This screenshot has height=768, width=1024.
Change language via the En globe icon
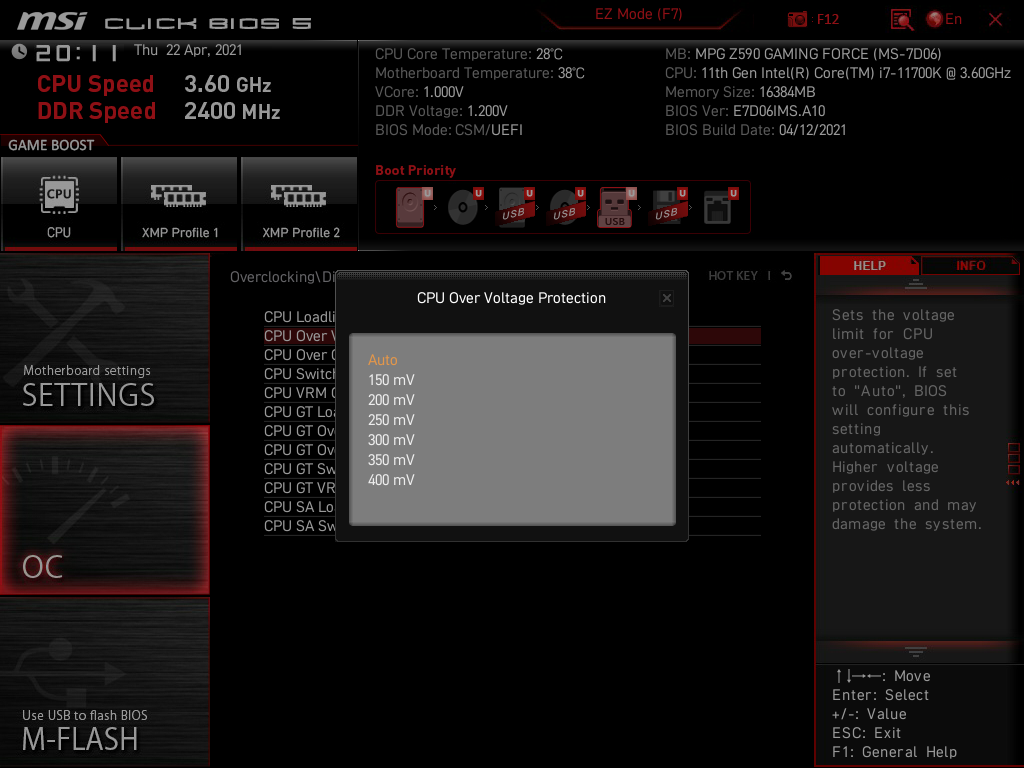tap(944, 19)
